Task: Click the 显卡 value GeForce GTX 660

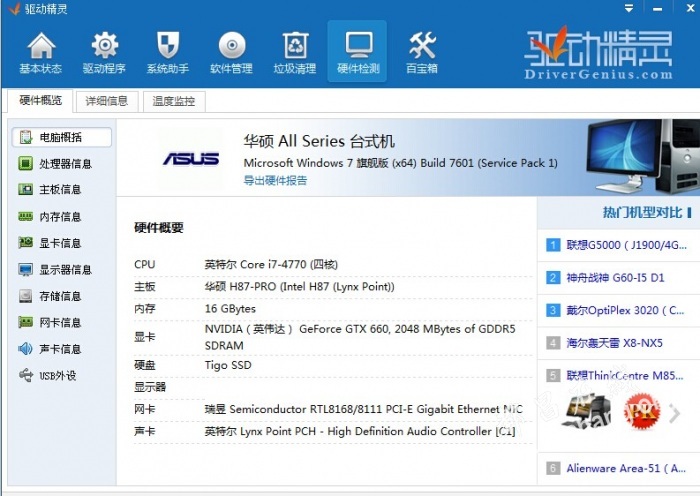Action: coord(360,337)
